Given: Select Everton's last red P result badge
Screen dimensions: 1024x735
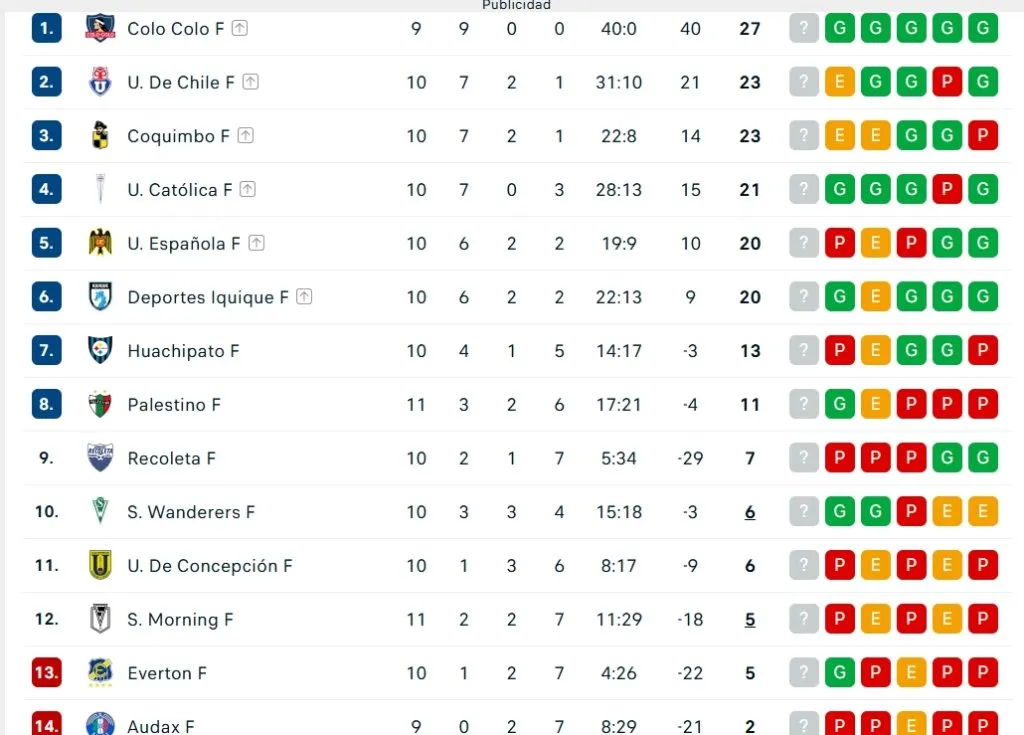Looking at the screenshot, I should (x=983, y=673).
